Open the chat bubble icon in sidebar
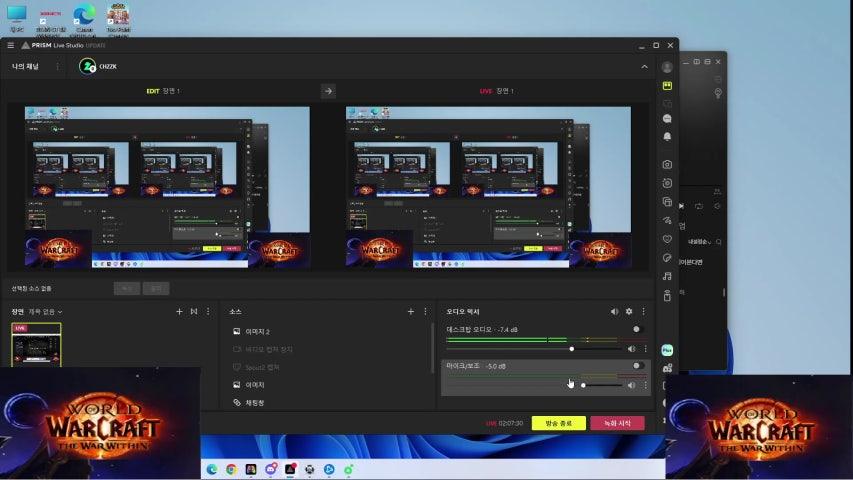Viewport: 853px width, 480px height. (667, 119)
